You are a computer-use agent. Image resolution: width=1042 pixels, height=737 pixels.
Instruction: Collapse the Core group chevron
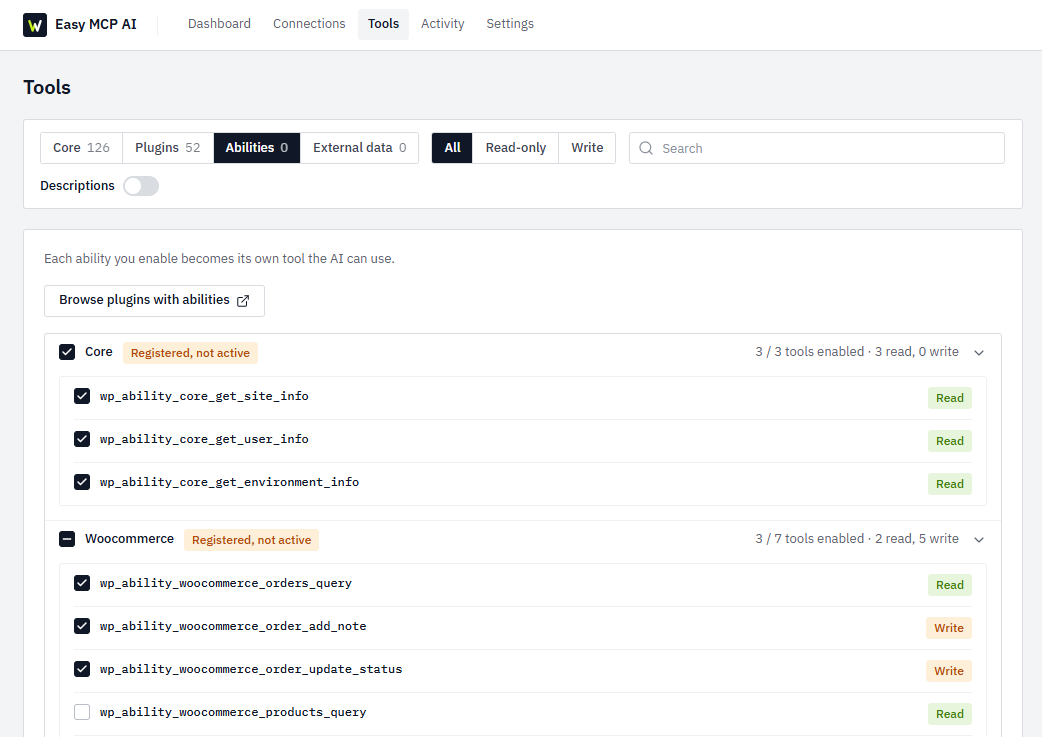(979, 353)
